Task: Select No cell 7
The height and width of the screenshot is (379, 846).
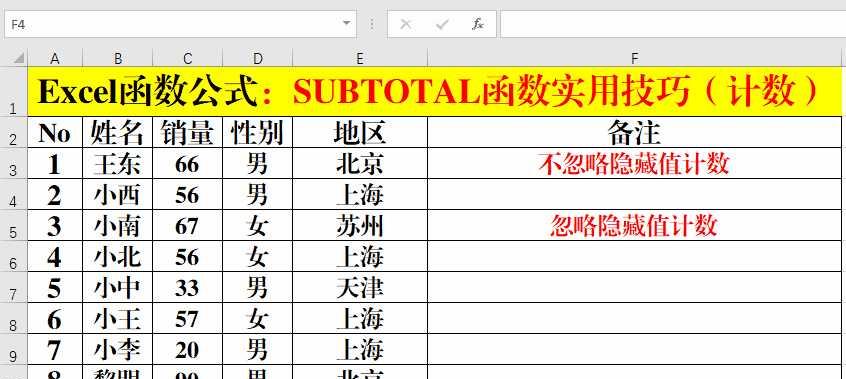Action: point(54,350)
